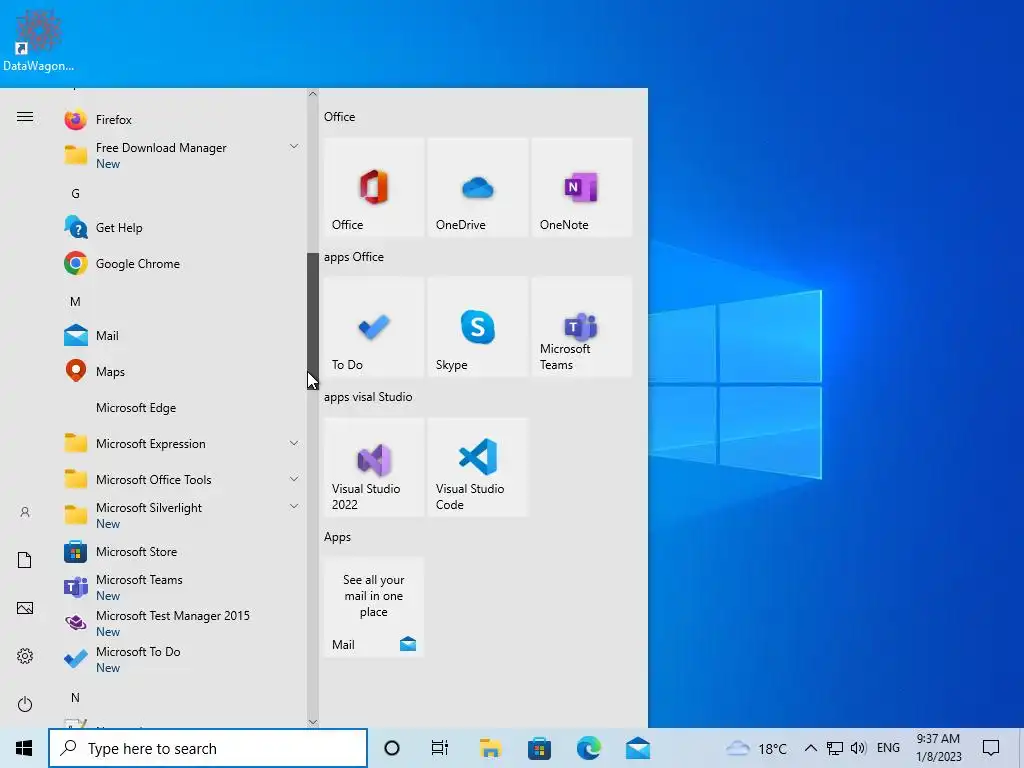Click the 'apps Office' group header
Image resolution: width=1024 pixels, height=768 pixels.
coord(354,257)
